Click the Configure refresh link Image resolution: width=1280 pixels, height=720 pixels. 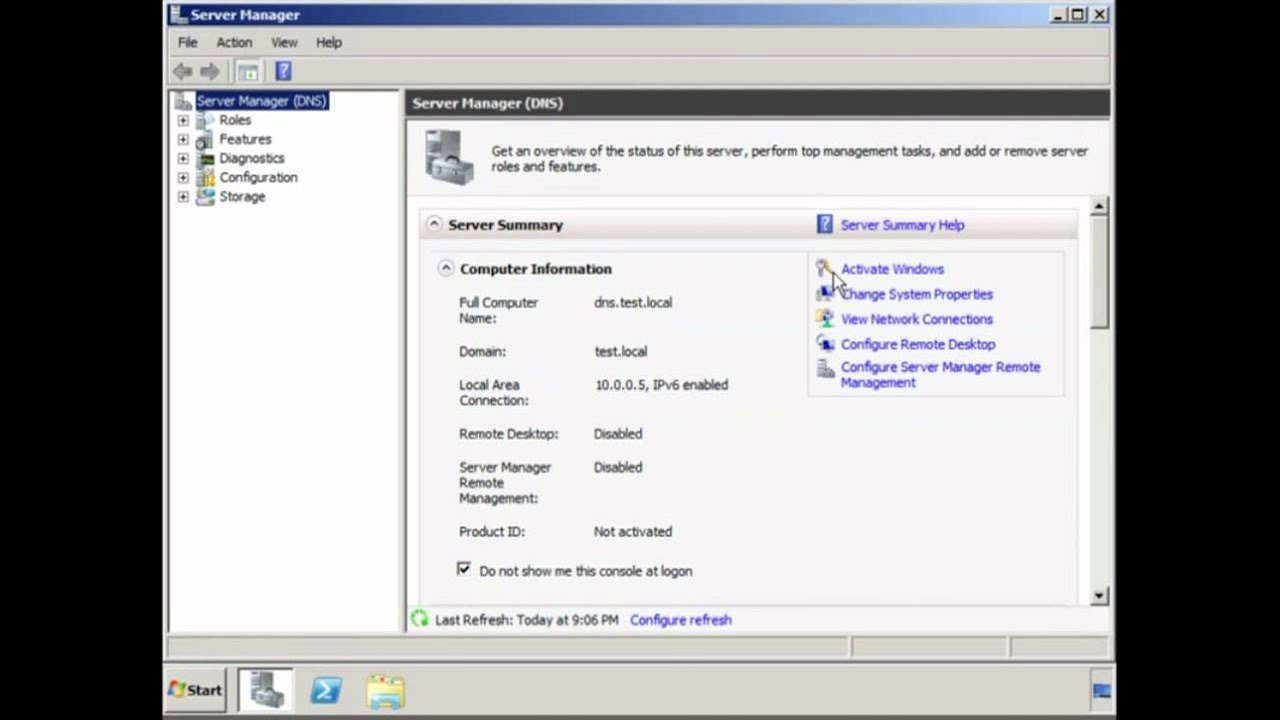(680, 620)
